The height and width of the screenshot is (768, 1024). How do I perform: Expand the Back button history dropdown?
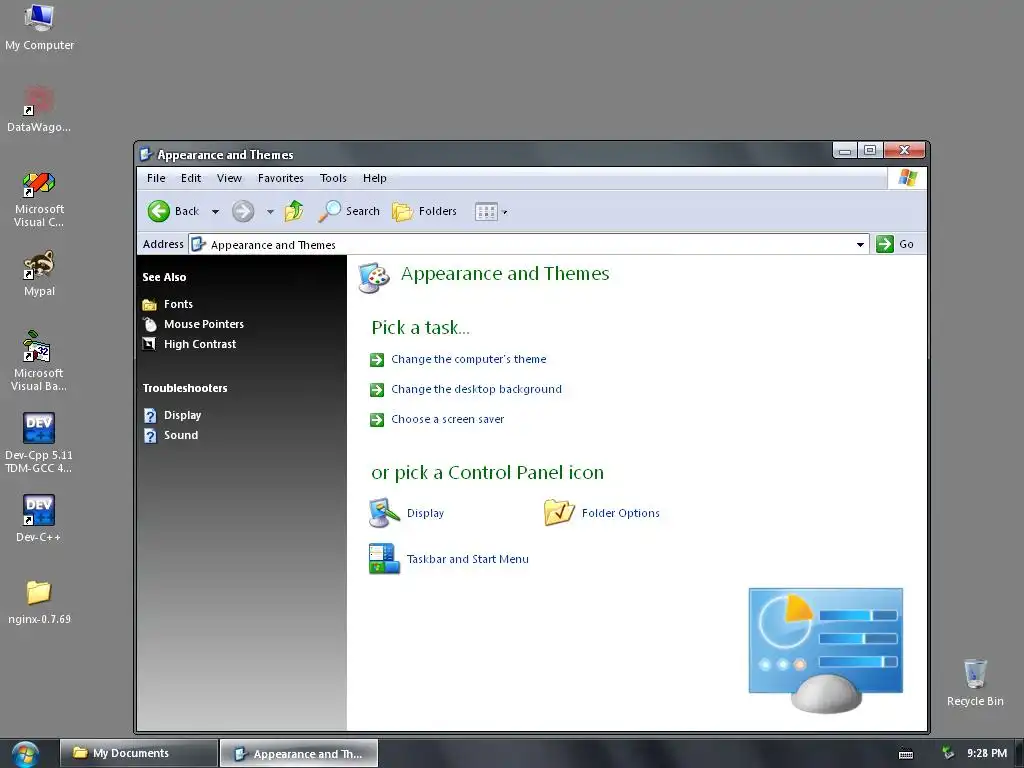[216, 212]
